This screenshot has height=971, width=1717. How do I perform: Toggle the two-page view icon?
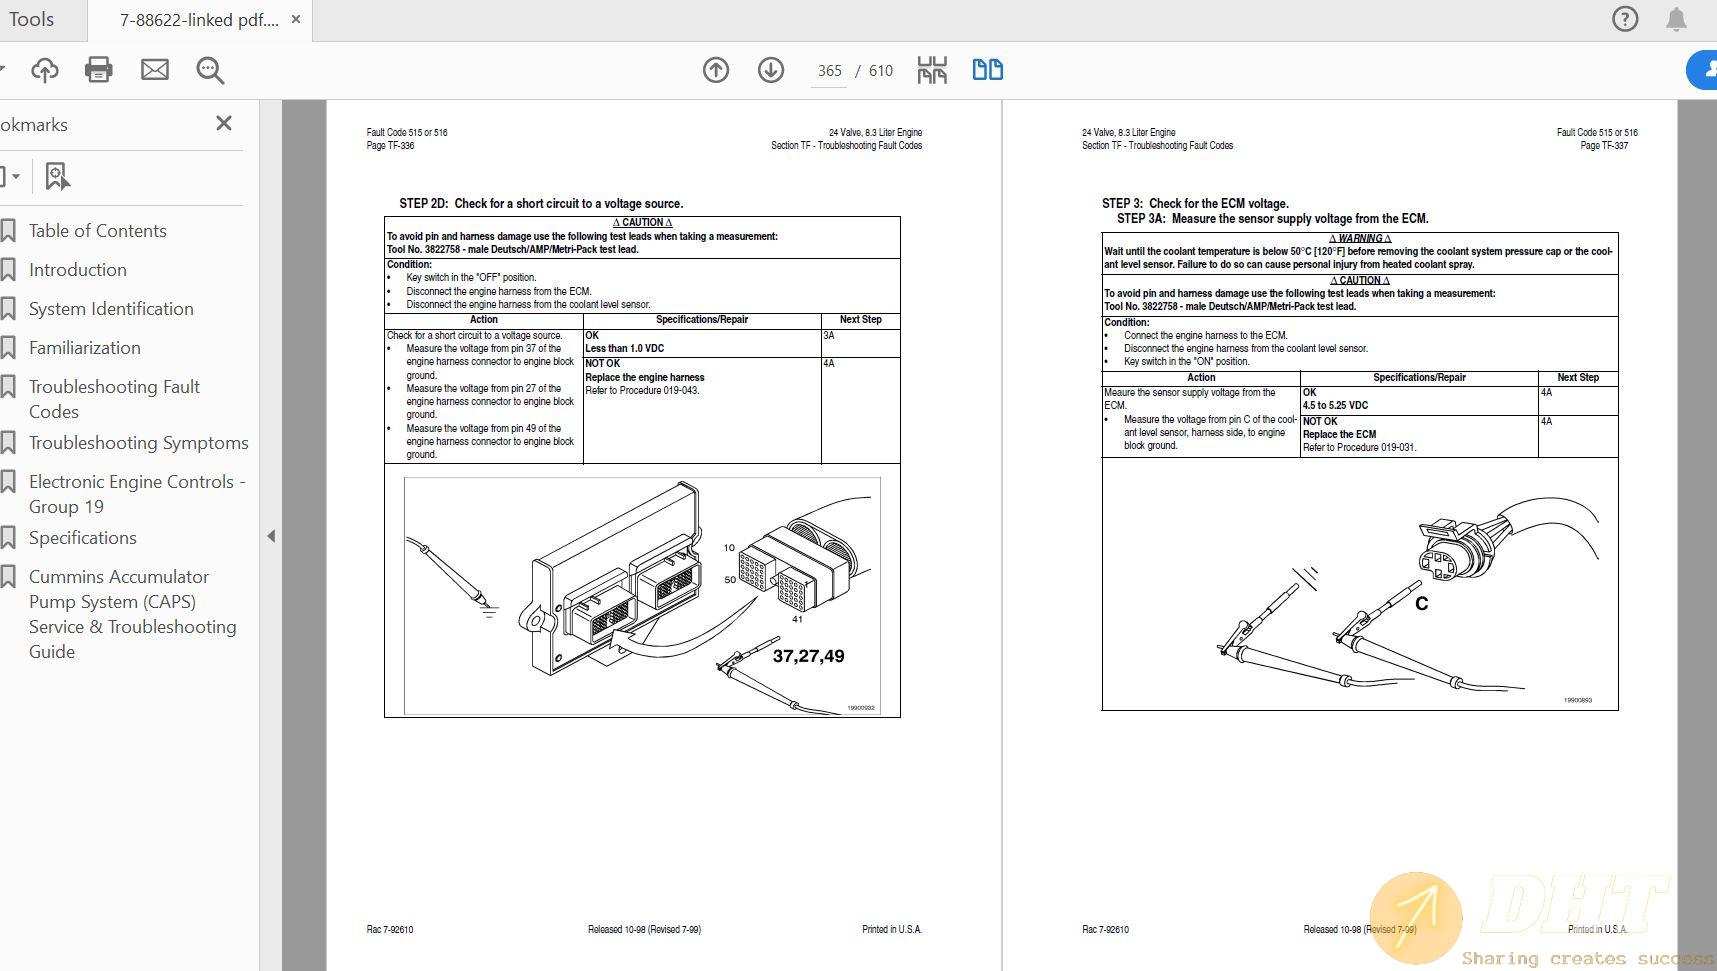[x=988, y=70]
